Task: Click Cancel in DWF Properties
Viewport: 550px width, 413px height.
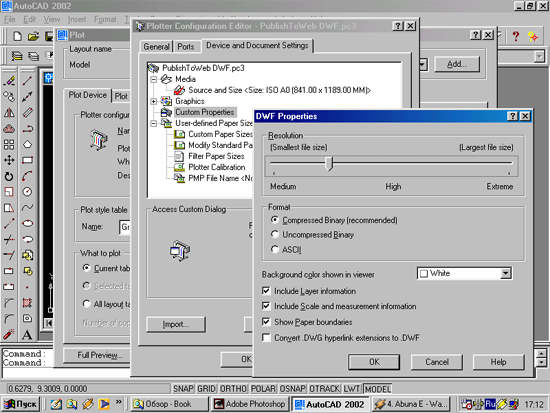Action: tap(437, 362)
